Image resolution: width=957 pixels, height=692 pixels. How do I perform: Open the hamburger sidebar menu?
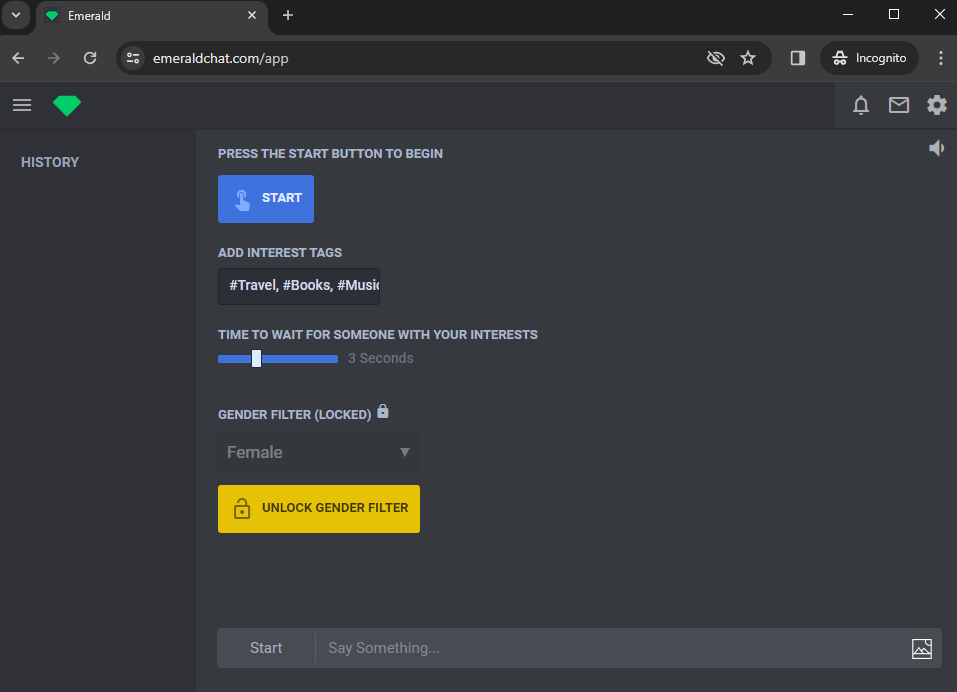(22, 105)
